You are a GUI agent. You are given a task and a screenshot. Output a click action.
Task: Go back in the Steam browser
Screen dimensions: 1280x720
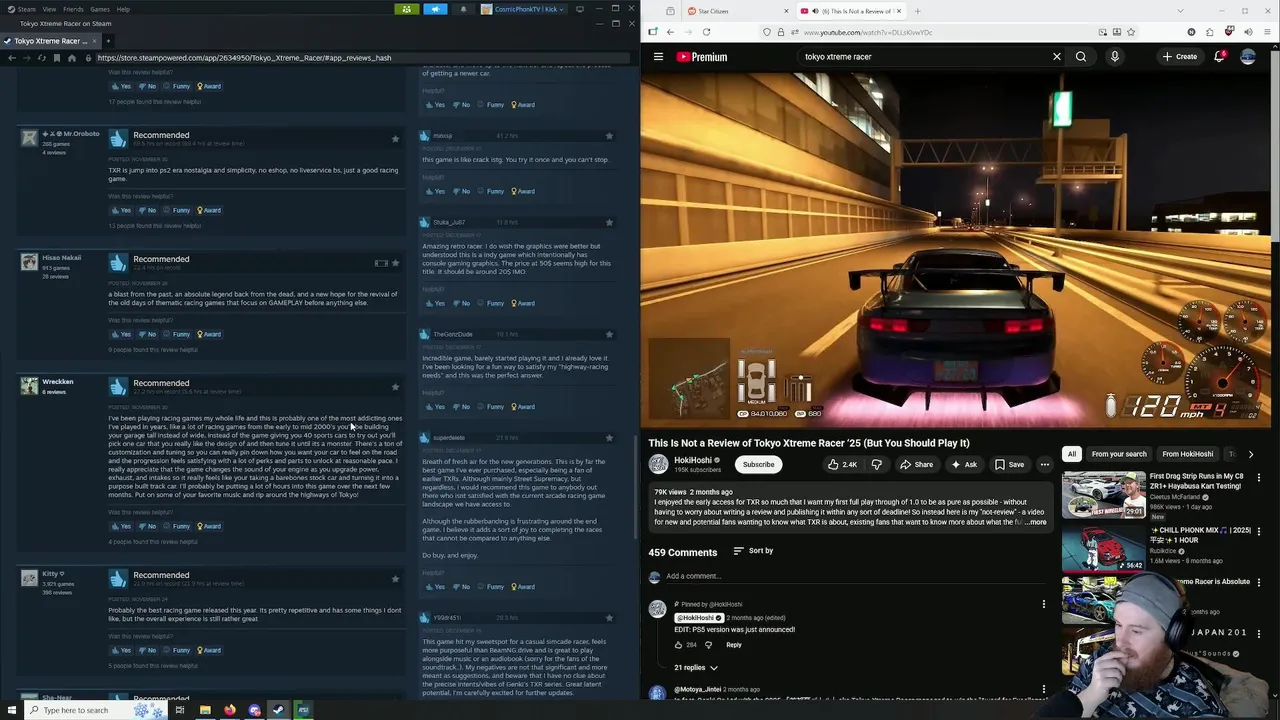tap(12, 58)
